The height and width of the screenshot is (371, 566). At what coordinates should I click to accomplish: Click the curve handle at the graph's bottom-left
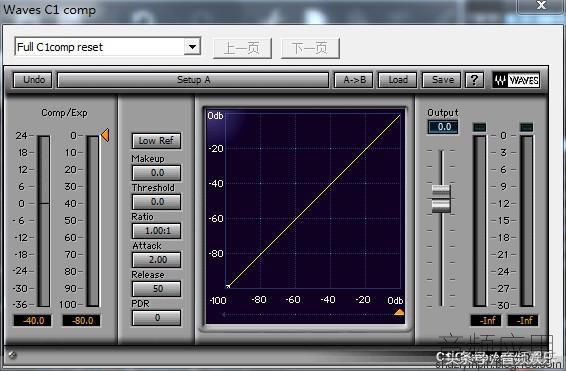(x=228, y=287)
